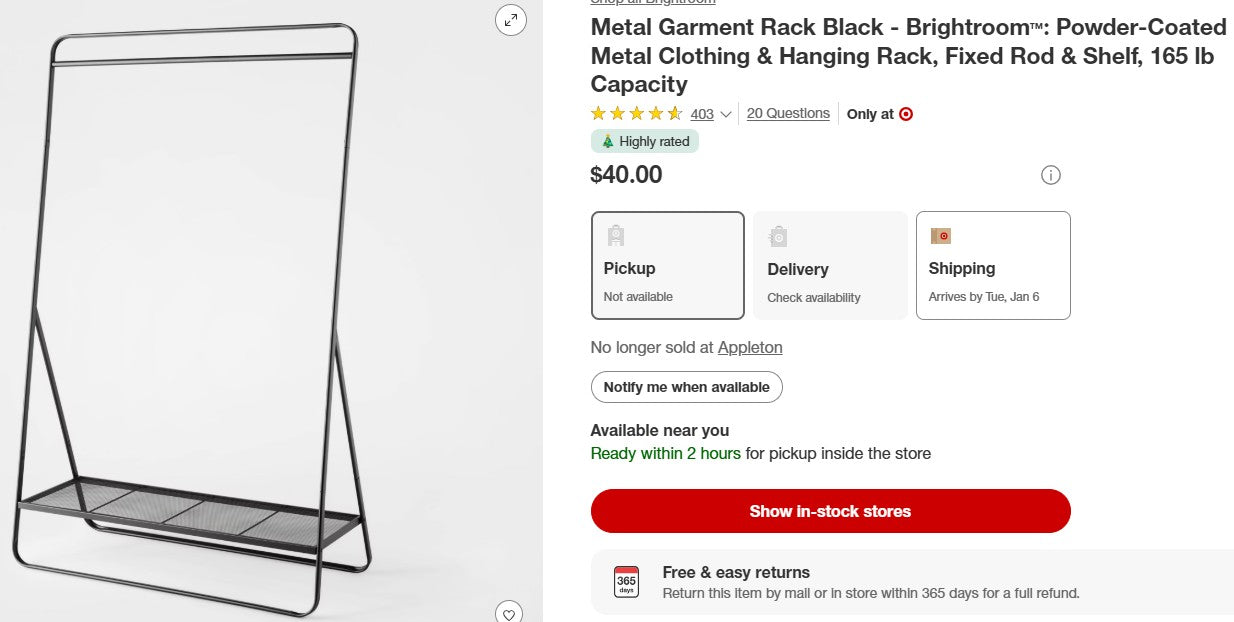Open the star rating details
Viewport: 1234px width, 622px height.
click(635, 113)
